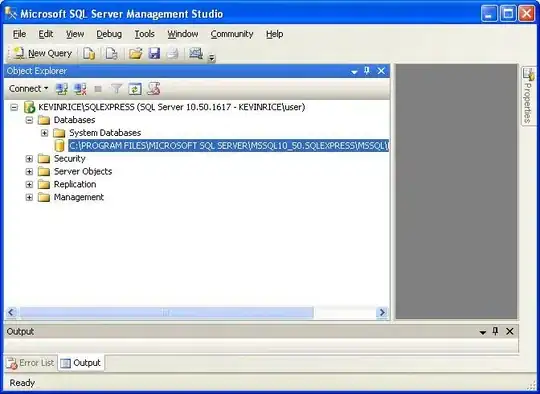The height and width of the screenshot is (394, 540).
Task: Click the Print toolbar icon
Action: click(x=173, y=54)
